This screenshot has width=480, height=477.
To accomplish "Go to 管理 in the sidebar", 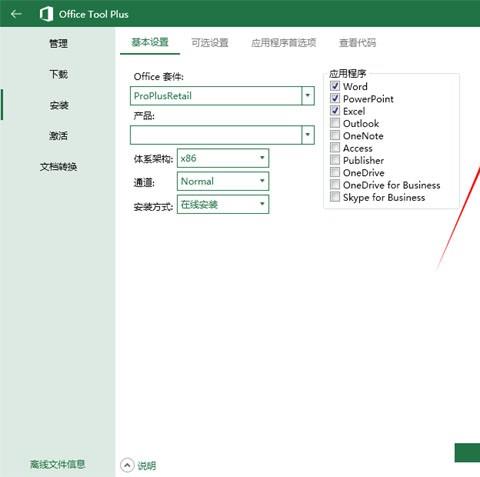I will point(59,43).
